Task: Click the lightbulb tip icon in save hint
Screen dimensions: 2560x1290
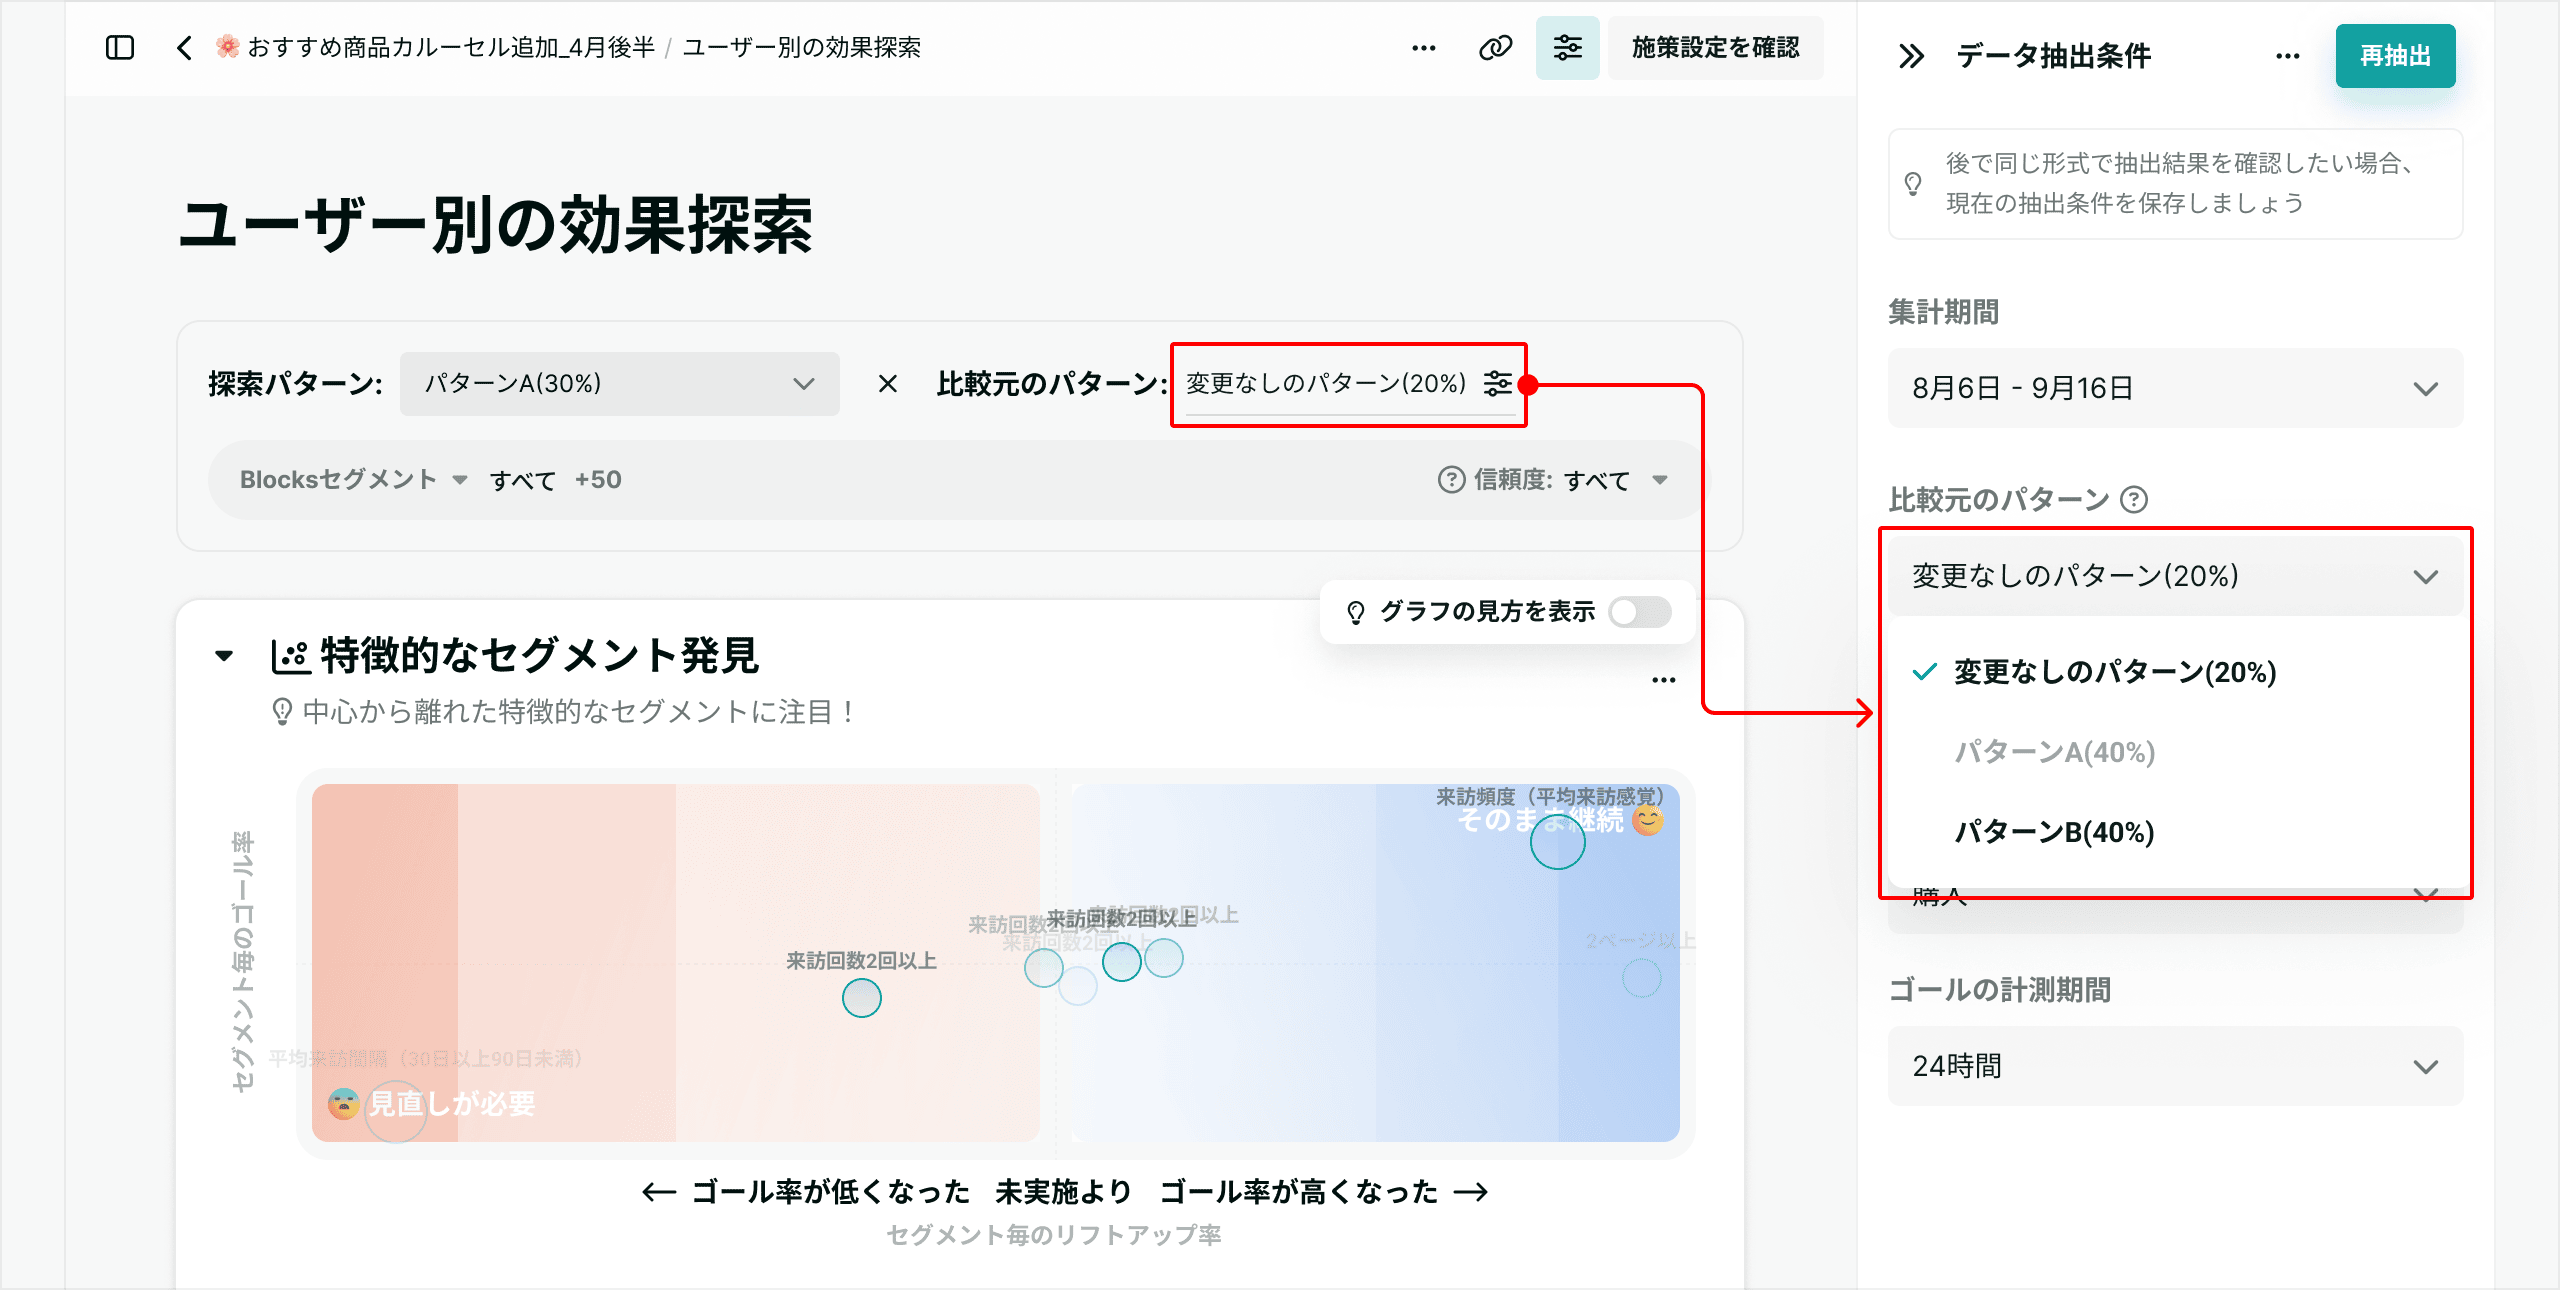Action: tap(1913, 183)
